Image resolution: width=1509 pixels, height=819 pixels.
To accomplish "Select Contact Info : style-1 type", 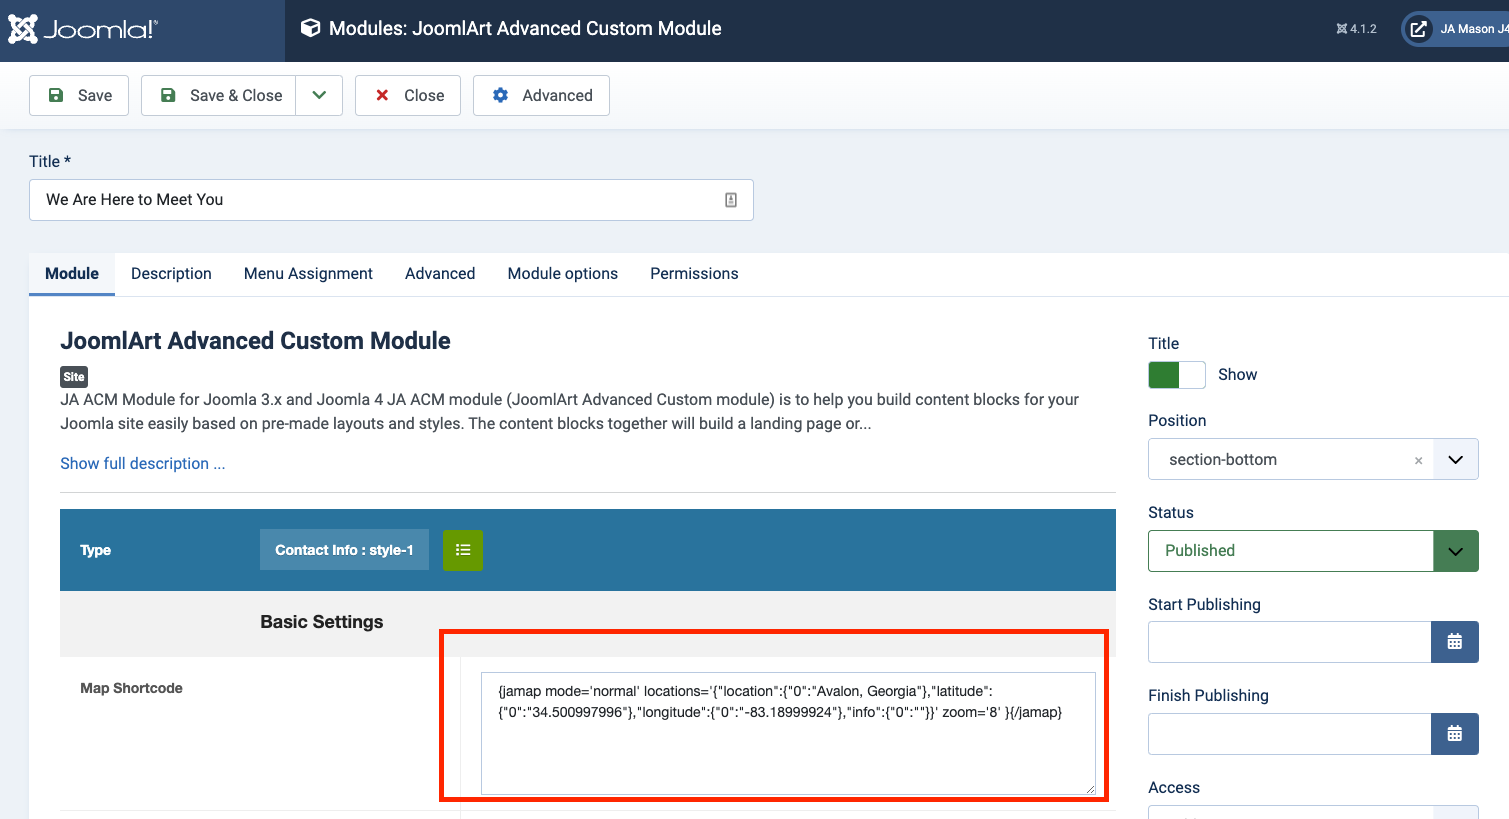I will tap(344, 550).
